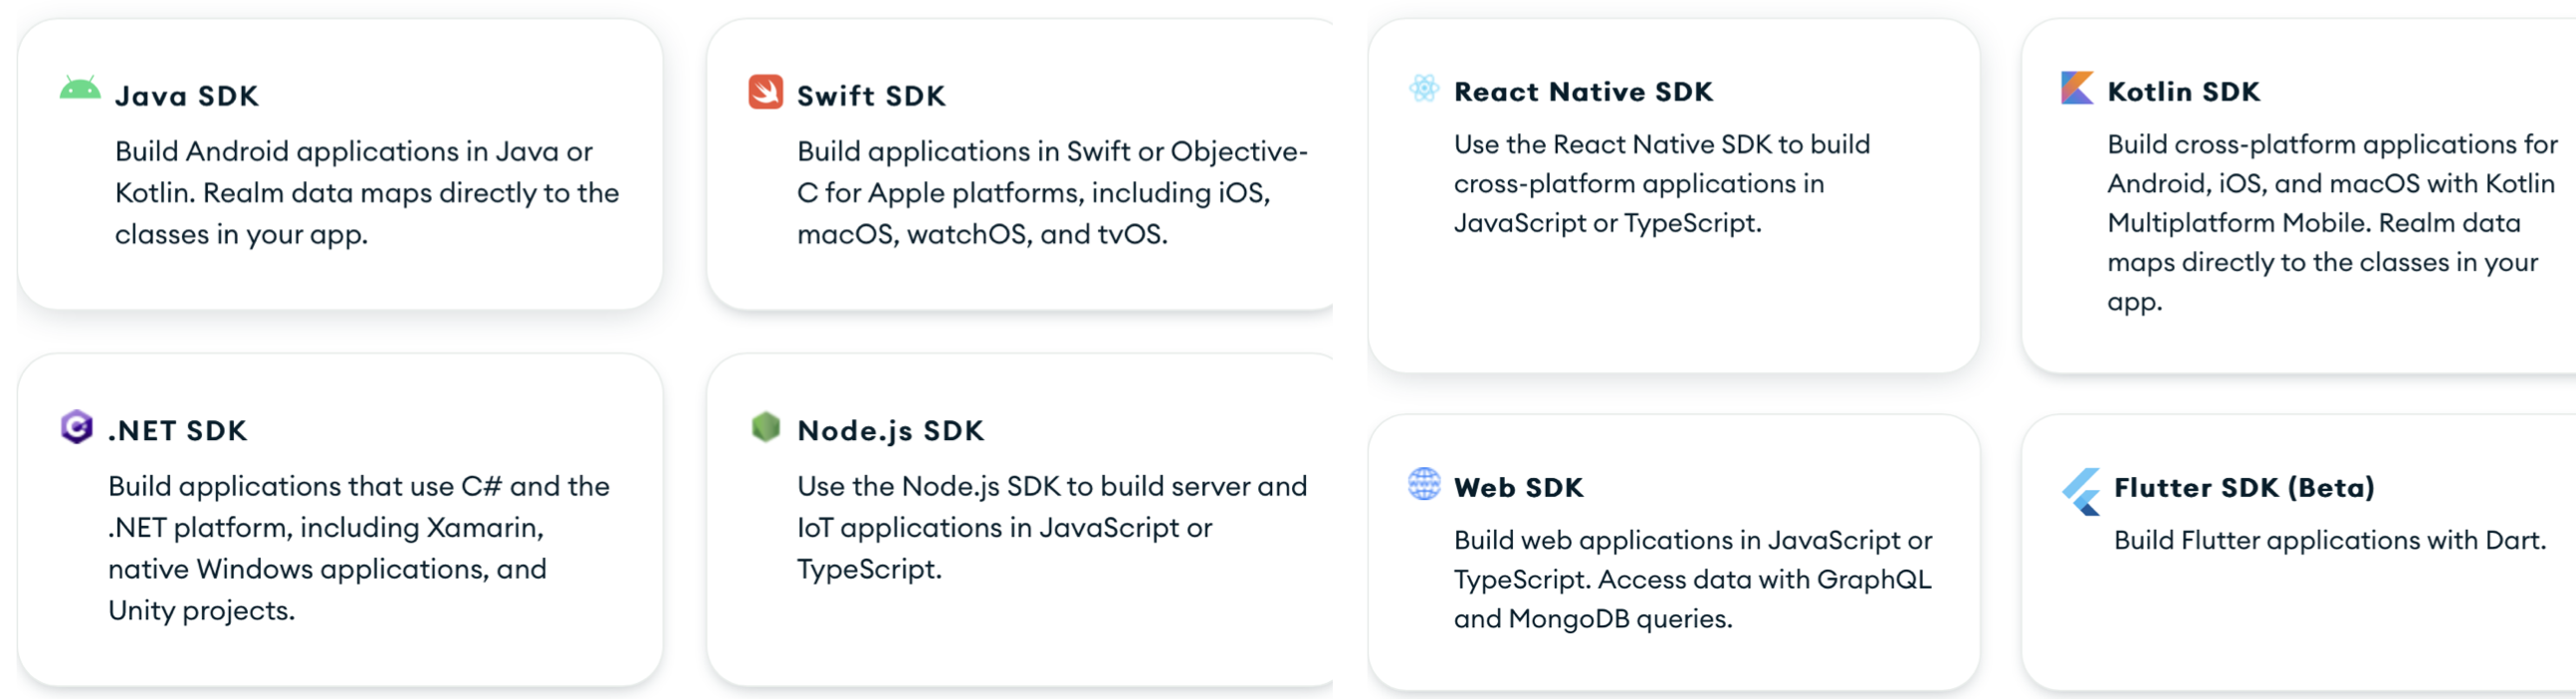Click the text 'Build Android applications in Java or'

[354, 151]
